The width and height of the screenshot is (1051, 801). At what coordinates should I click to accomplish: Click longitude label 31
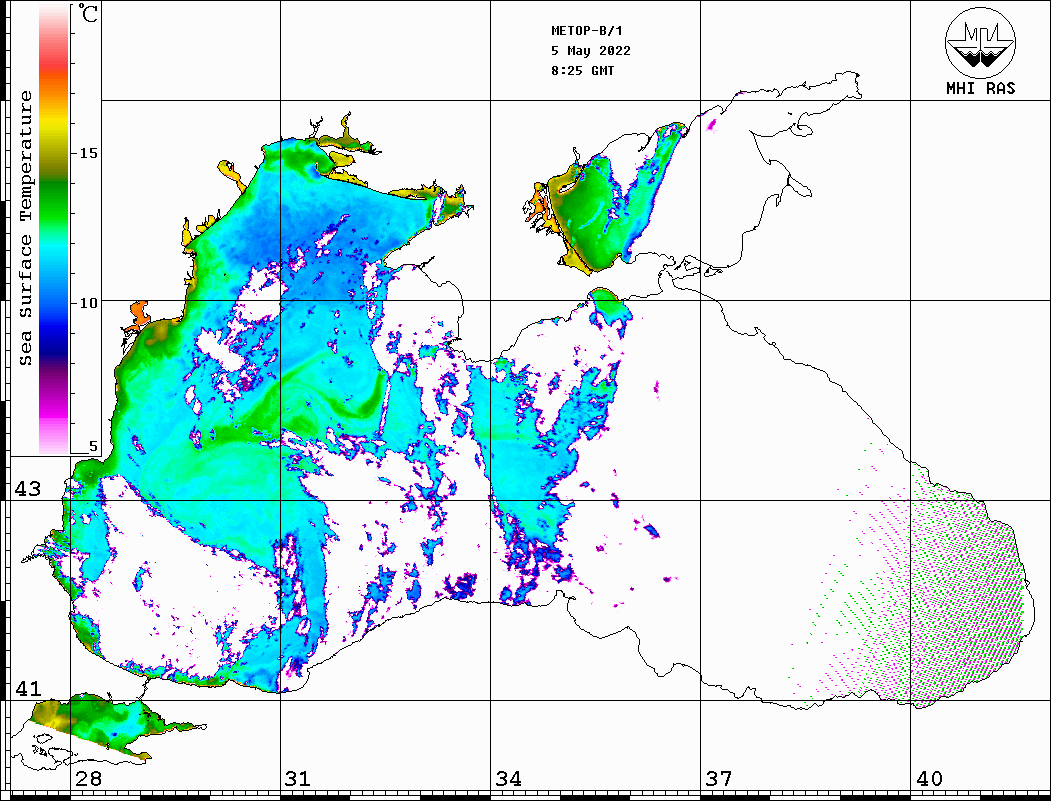pyautogui.click(x=298, y=779)
